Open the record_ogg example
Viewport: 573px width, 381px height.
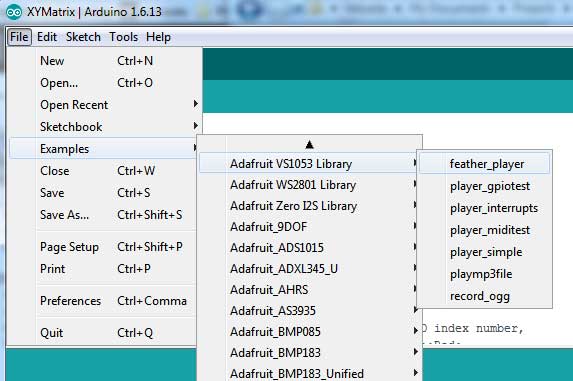(485, 296)
